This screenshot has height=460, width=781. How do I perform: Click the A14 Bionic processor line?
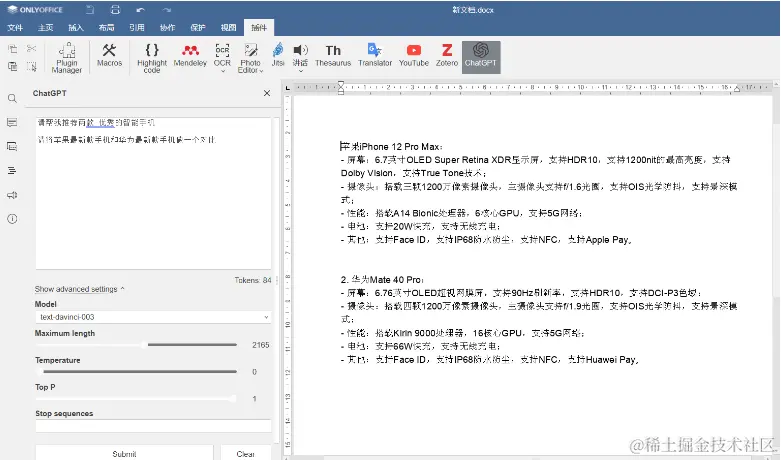[462, 213]
